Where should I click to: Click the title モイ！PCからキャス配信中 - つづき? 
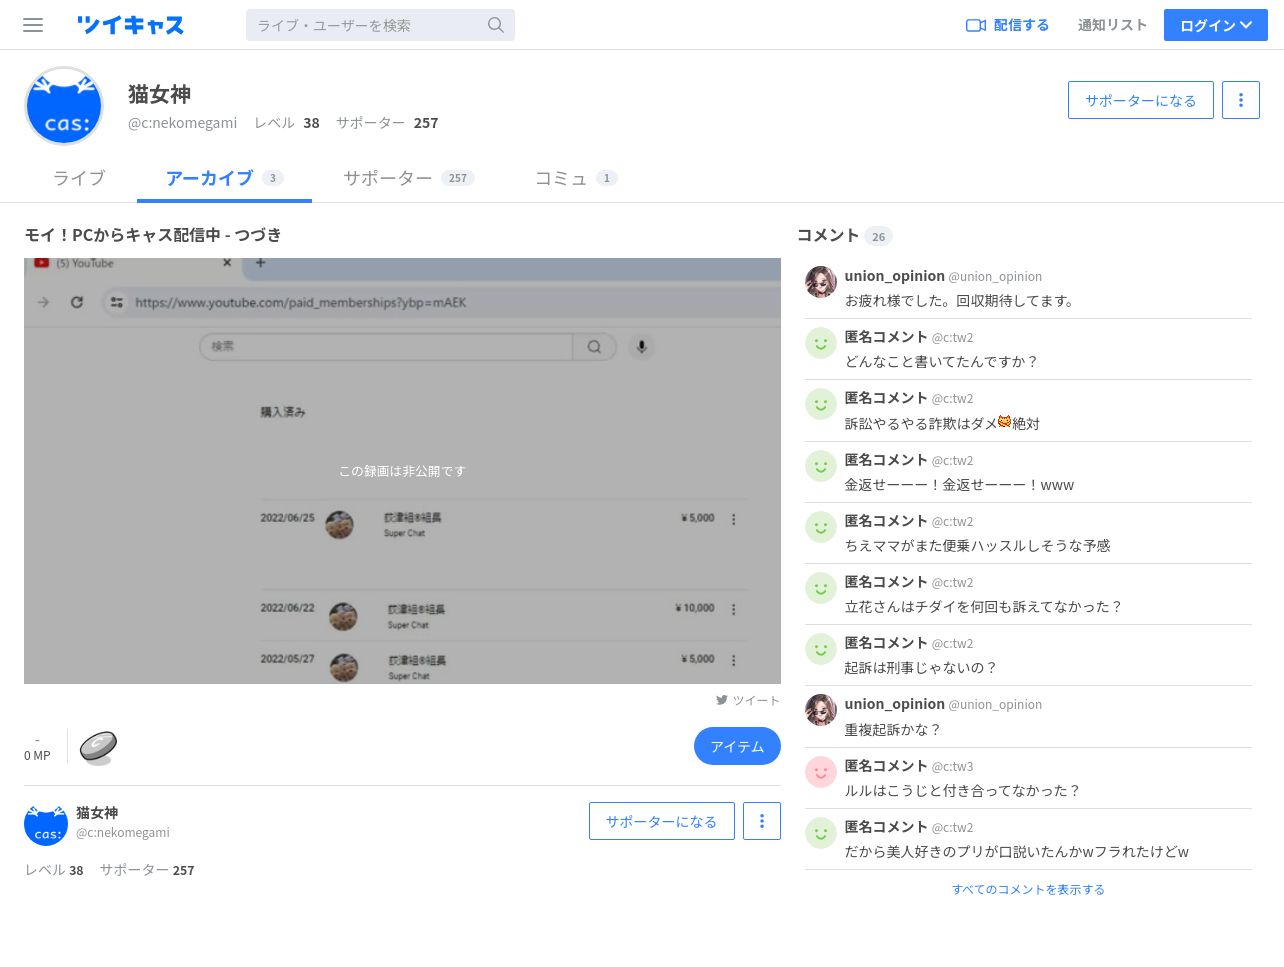(x=153, y=235)
